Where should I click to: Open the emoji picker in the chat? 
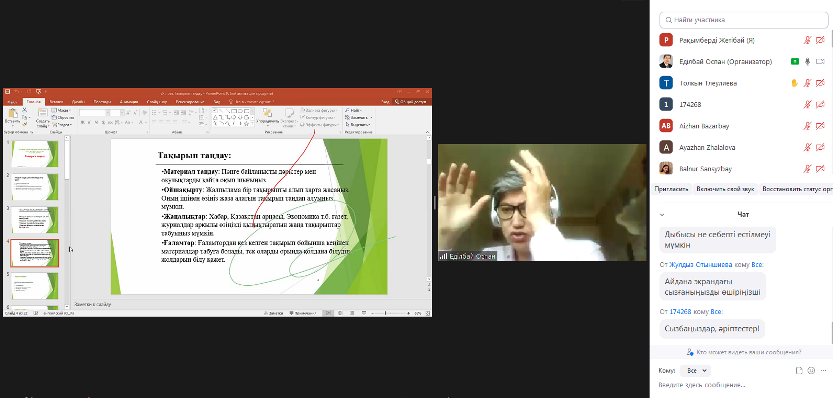click(x=811, y=370)
